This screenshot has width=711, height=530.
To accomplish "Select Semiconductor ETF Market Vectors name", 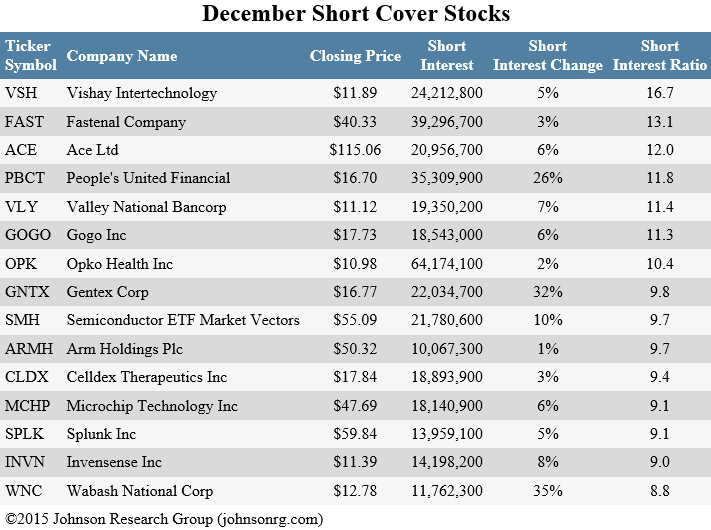I will click(183, 320).
